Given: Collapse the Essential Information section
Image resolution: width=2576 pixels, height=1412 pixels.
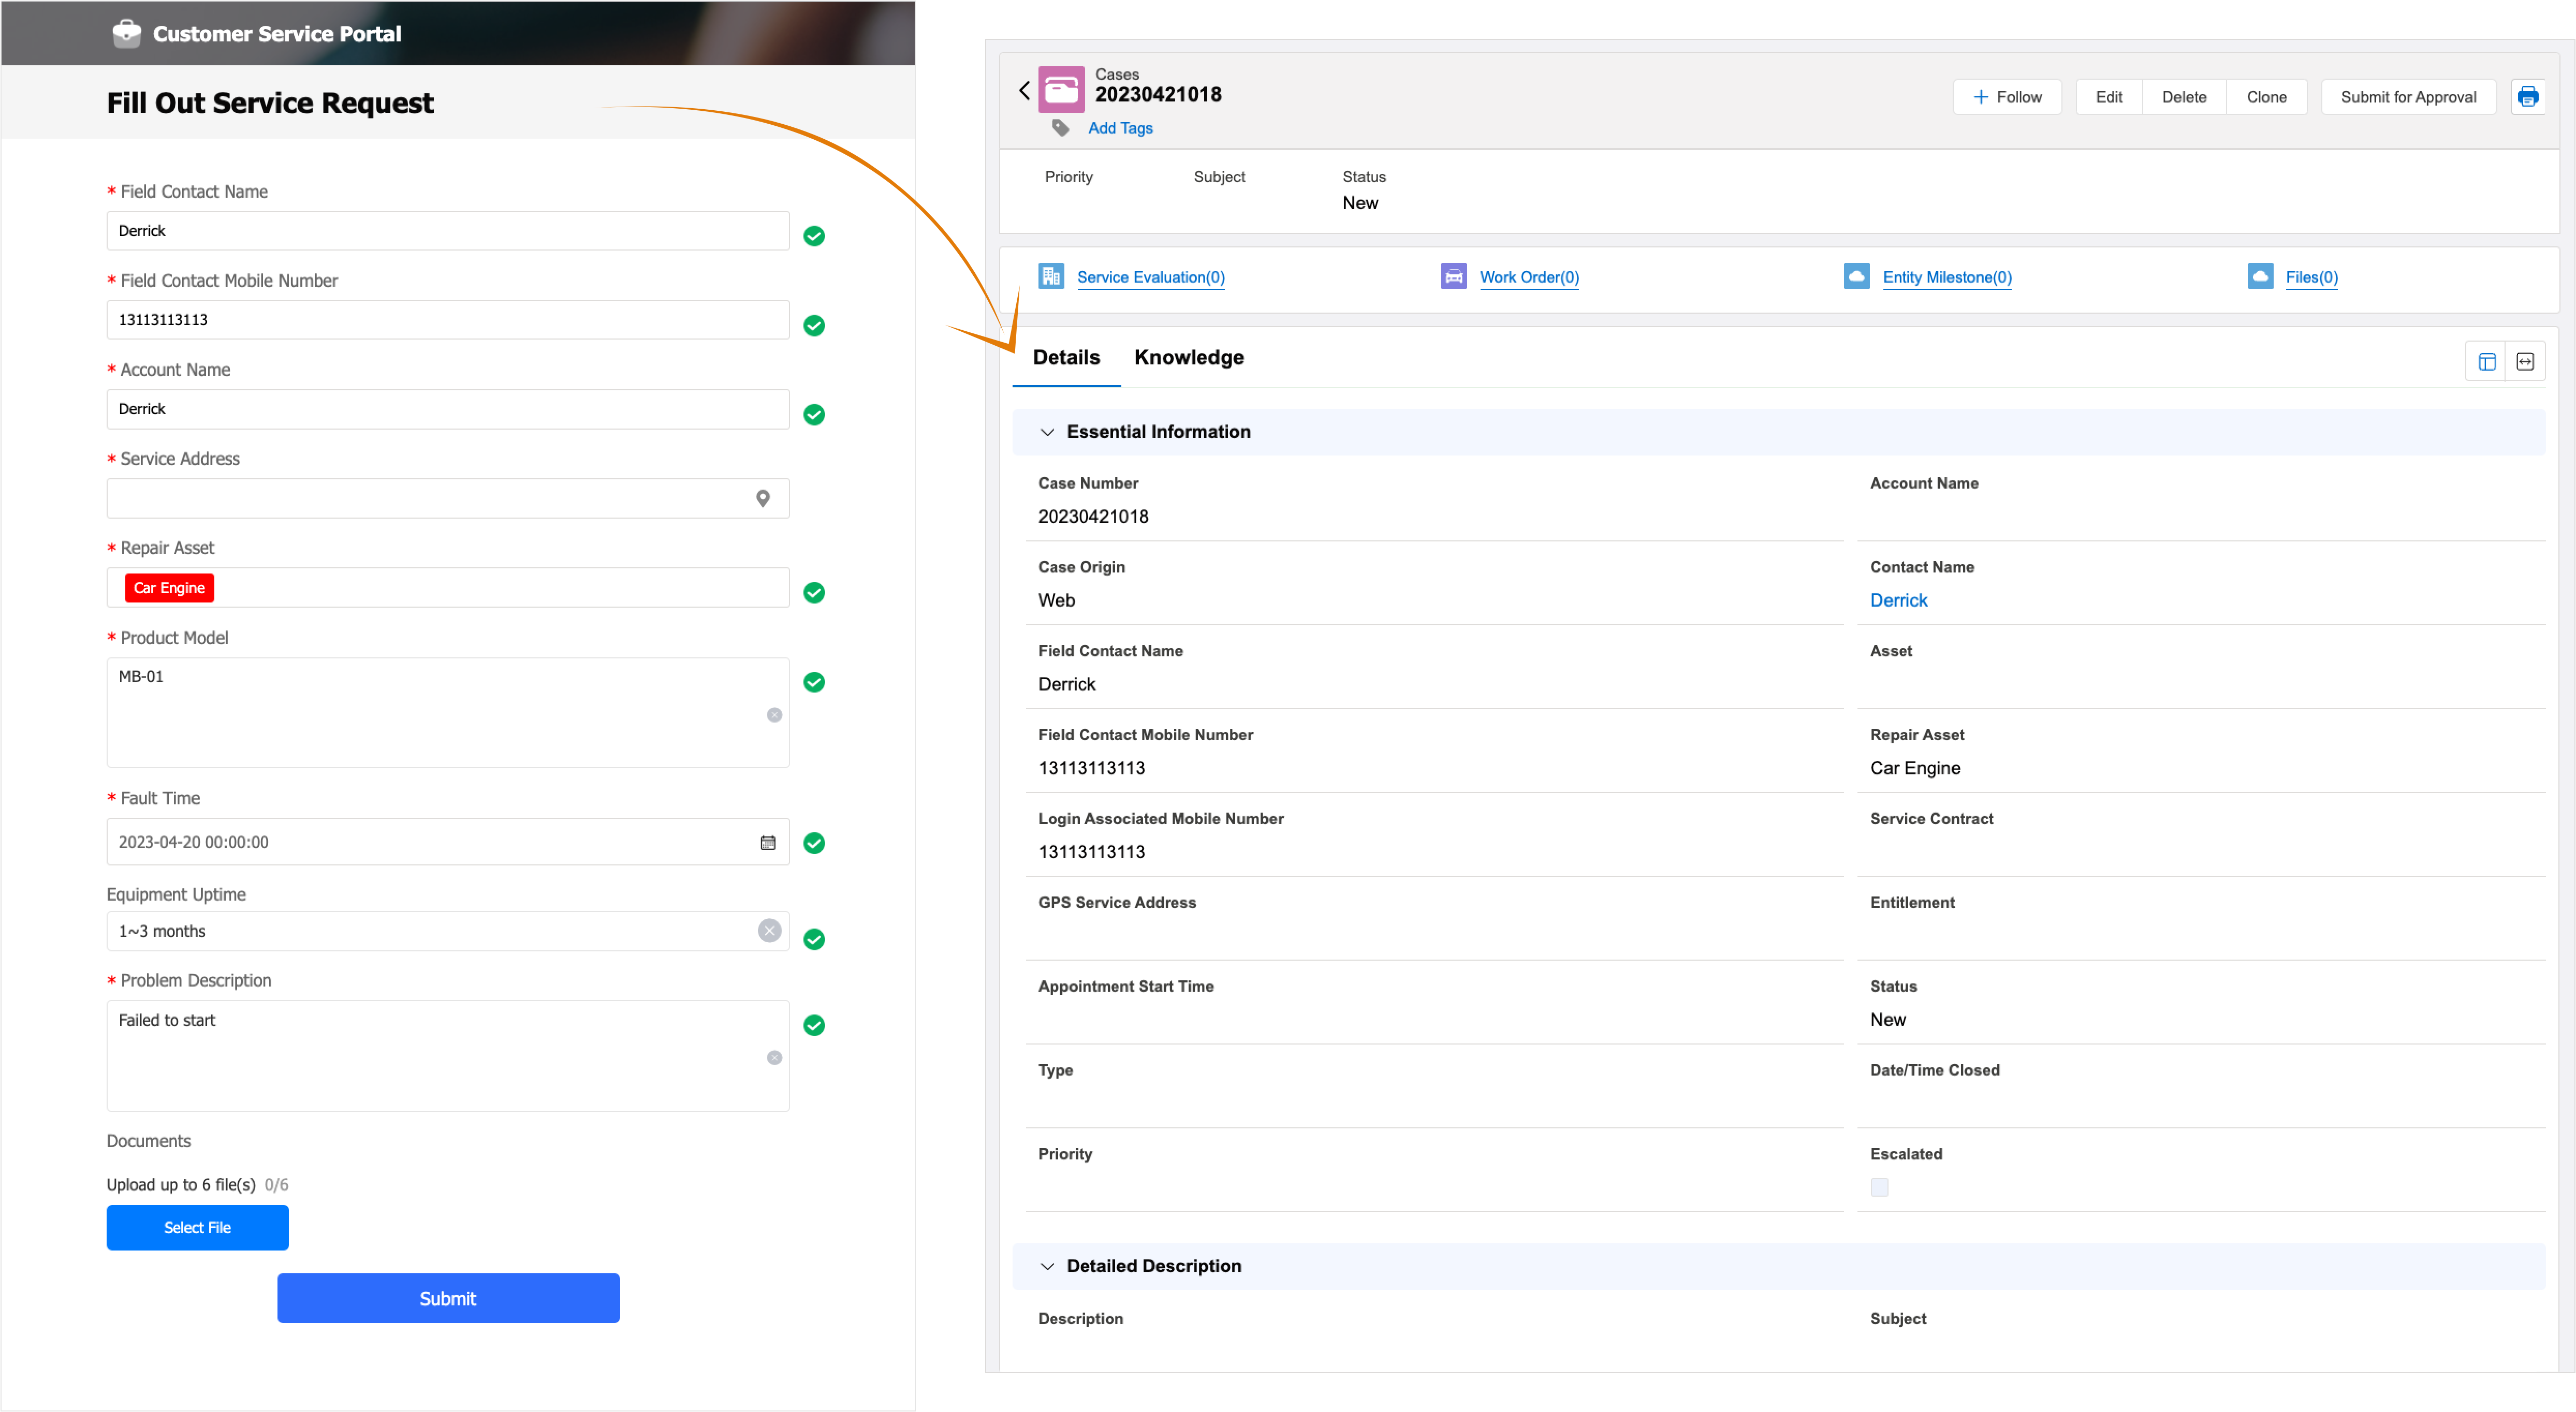Looking at the screenshot, I should pyautogui.click(x=1047, y=432).
